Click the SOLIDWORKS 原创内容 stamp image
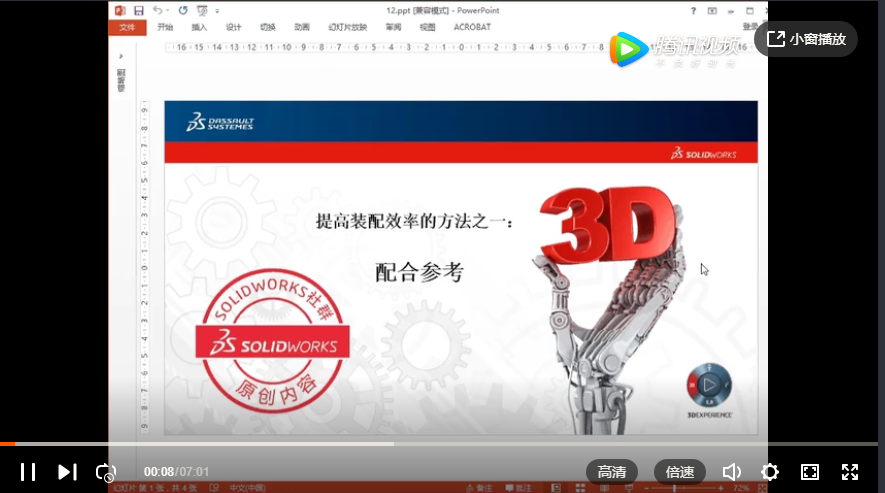This screenshot has height=493, width=885. coord(273,341)
